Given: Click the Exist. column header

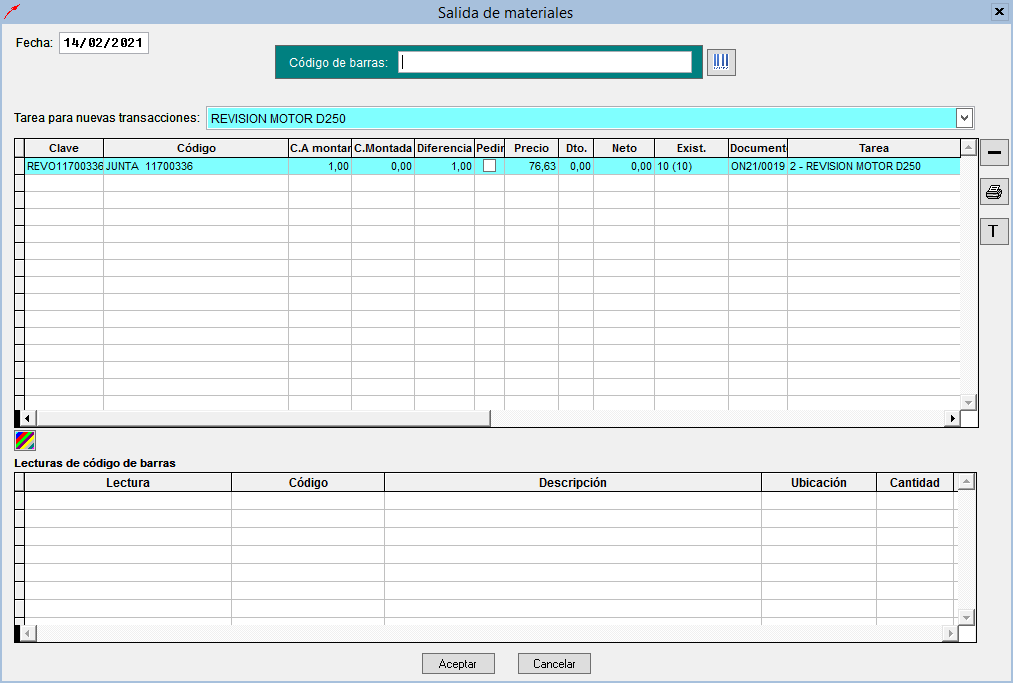Looking at the screenshot, I should click(x=691, y=148).
